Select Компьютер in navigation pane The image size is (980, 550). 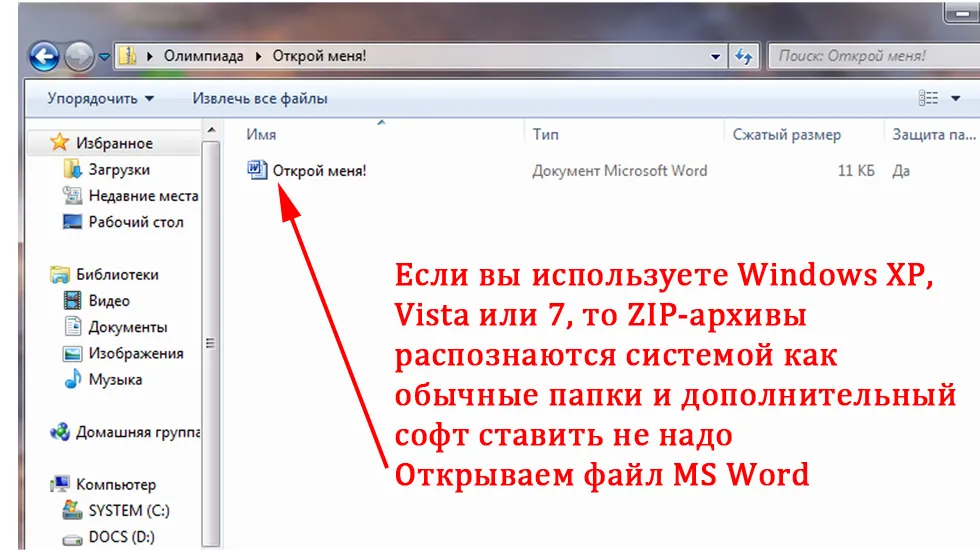116,484
